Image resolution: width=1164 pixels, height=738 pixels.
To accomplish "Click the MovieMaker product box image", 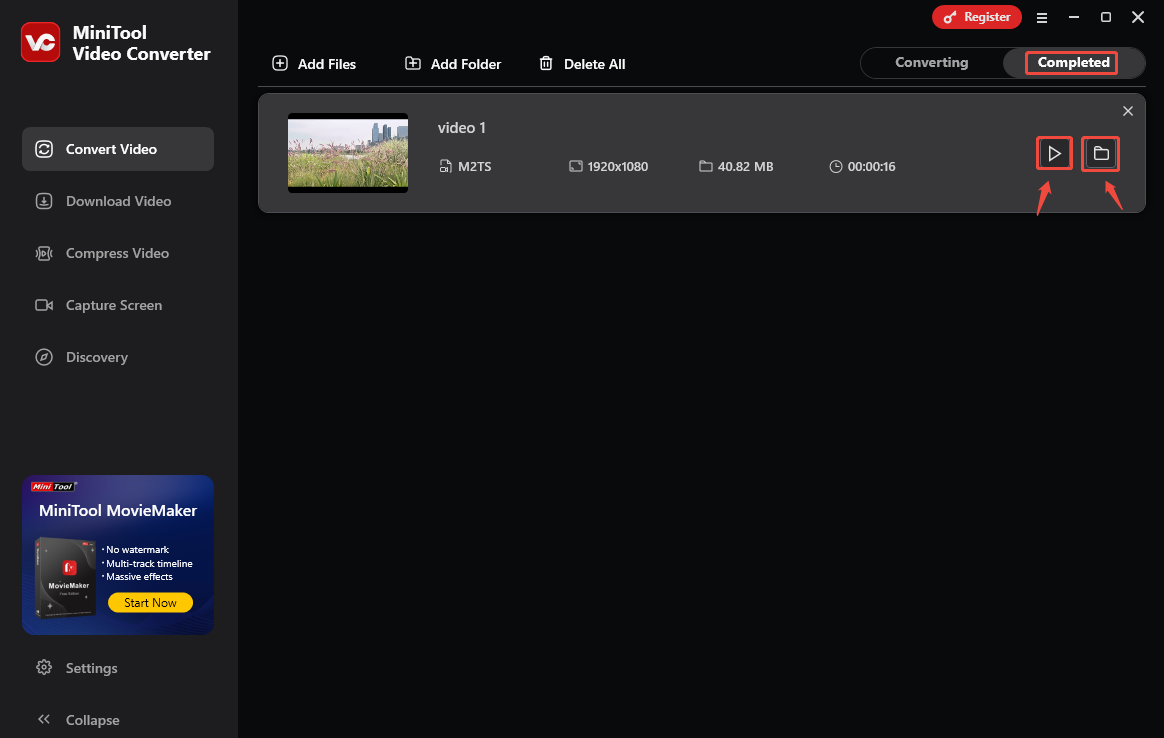I will pyautogui.click(x=65, y=577).
